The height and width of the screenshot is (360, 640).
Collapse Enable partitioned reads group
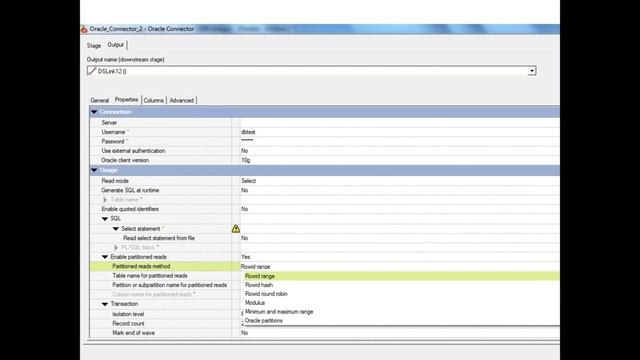coord(105,257)
